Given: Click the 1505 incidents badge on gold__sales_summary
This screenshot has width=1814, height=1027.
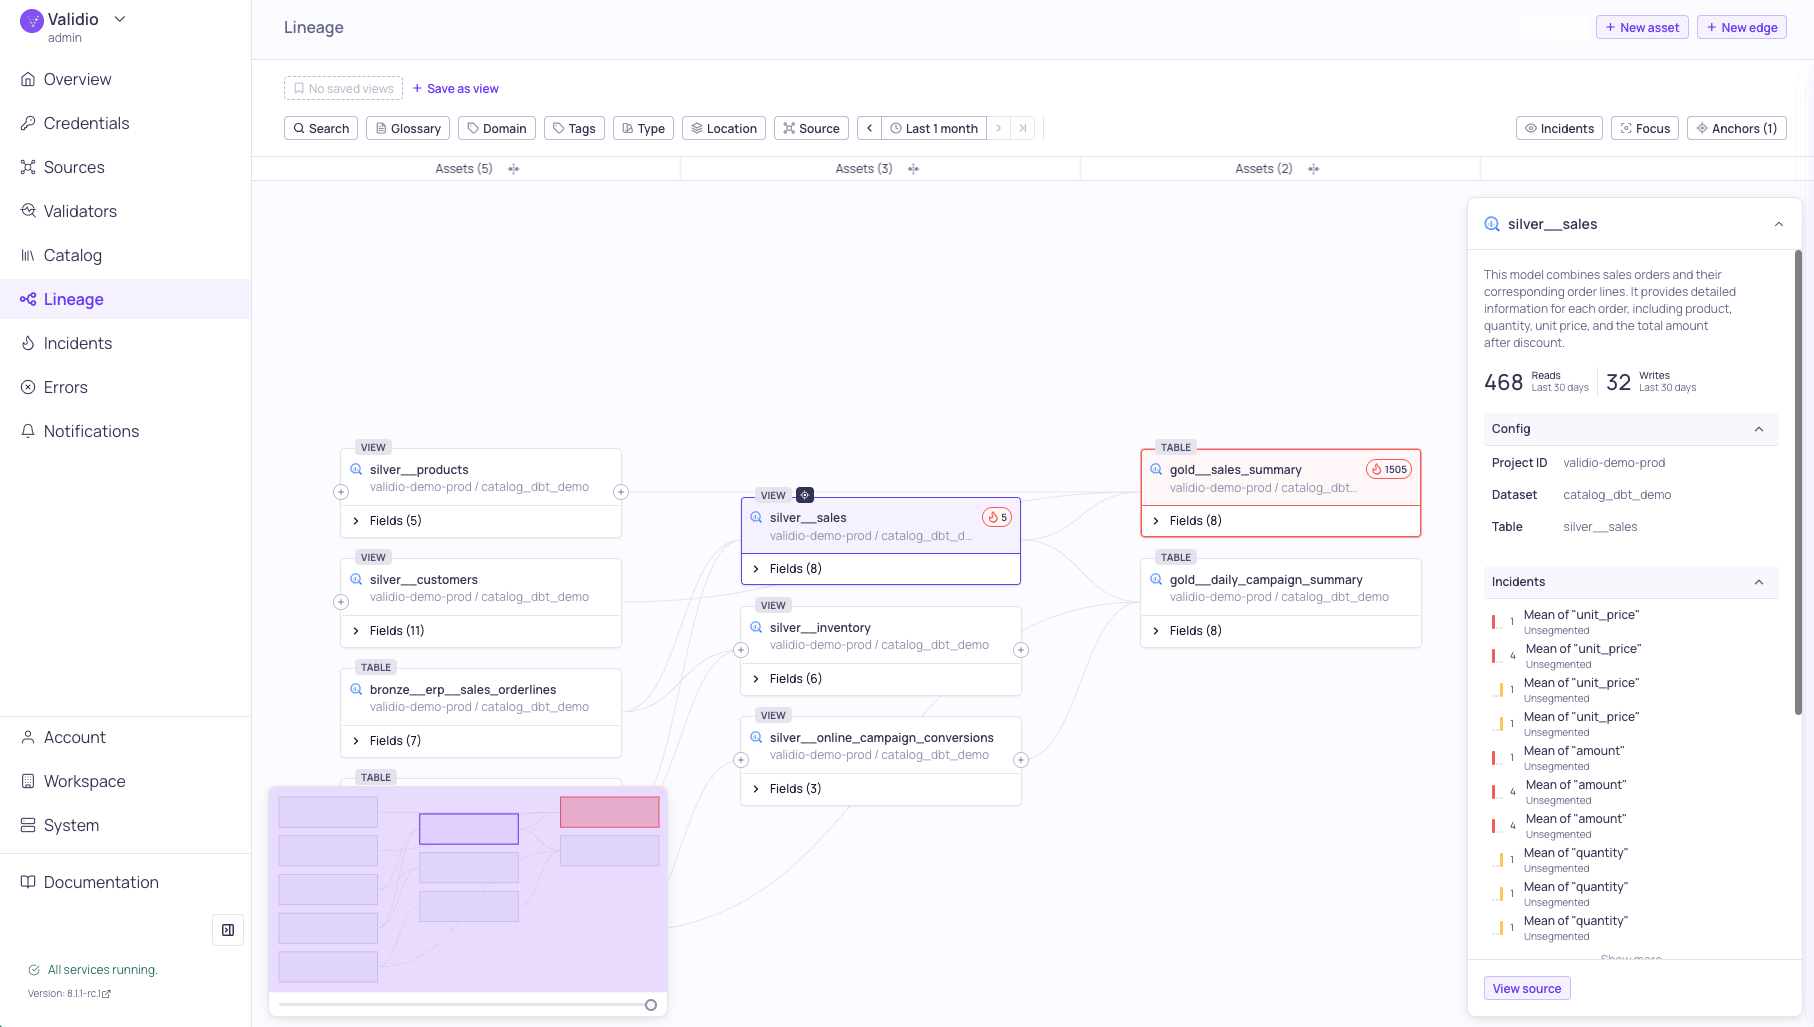Looking at the screenshot, I should click(1389, 469).
